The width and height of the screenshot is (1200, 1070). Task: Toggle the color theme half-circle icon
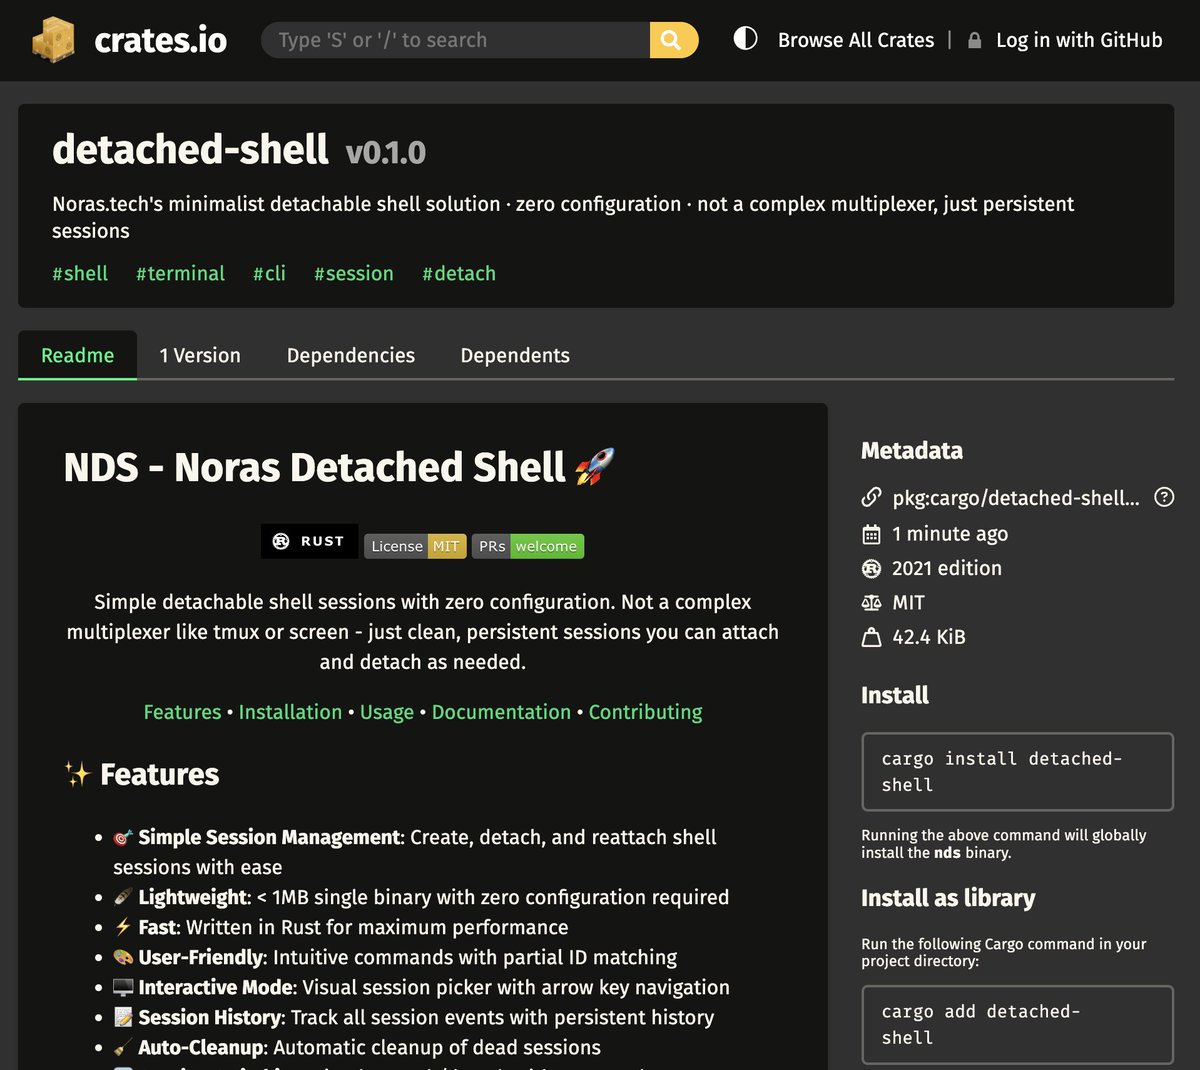point(745,39)
